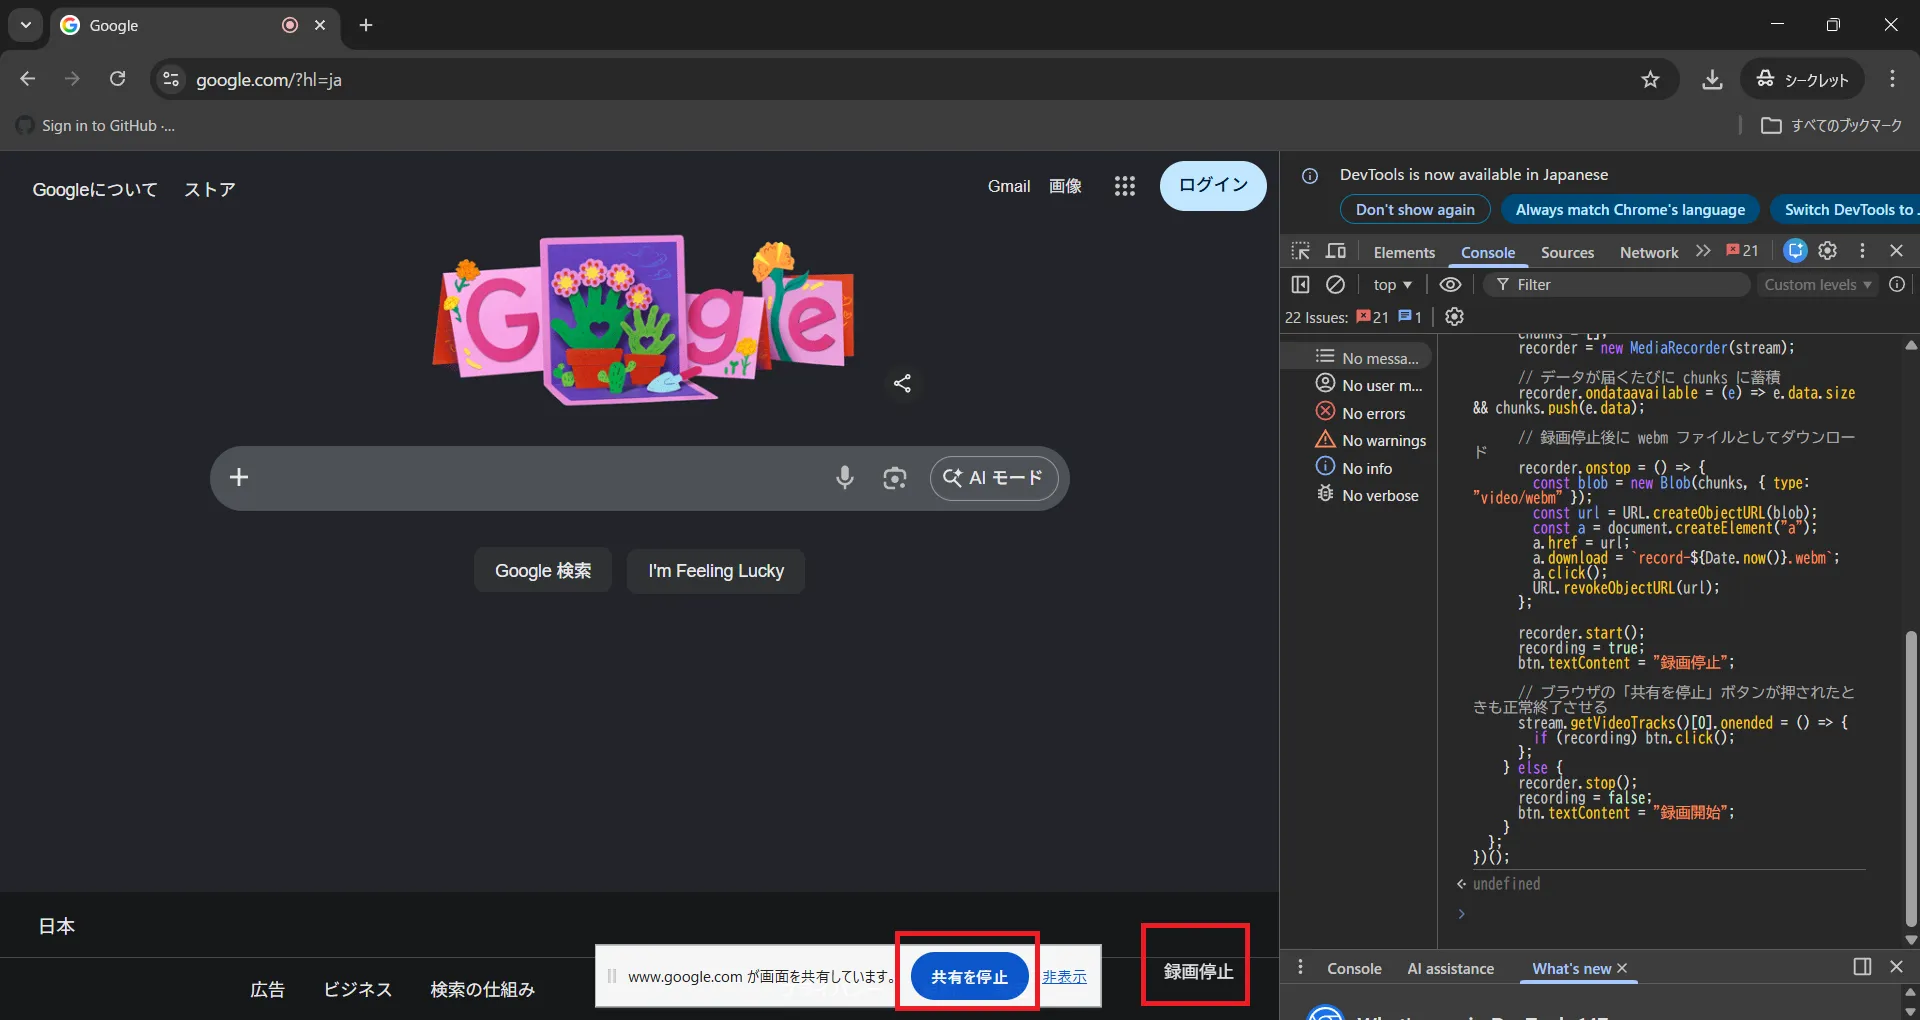
Task: Clear the console
Action: pos(1335,285)
